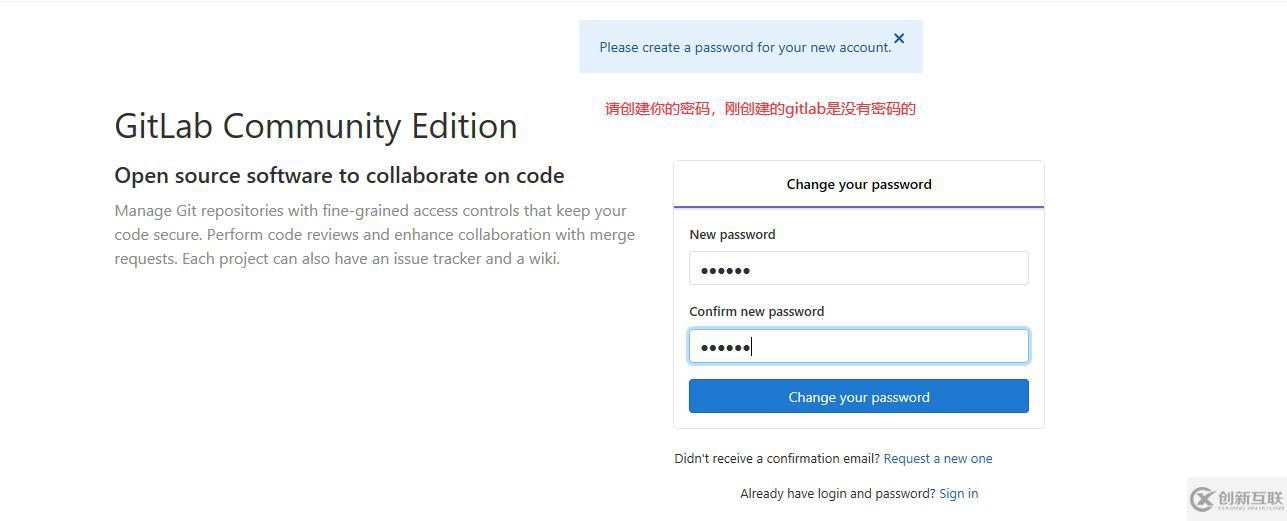The height and width of the screenshot is (521, 1287).
Task: Select the Change your password tab header
Action: [x=858, y=184]
